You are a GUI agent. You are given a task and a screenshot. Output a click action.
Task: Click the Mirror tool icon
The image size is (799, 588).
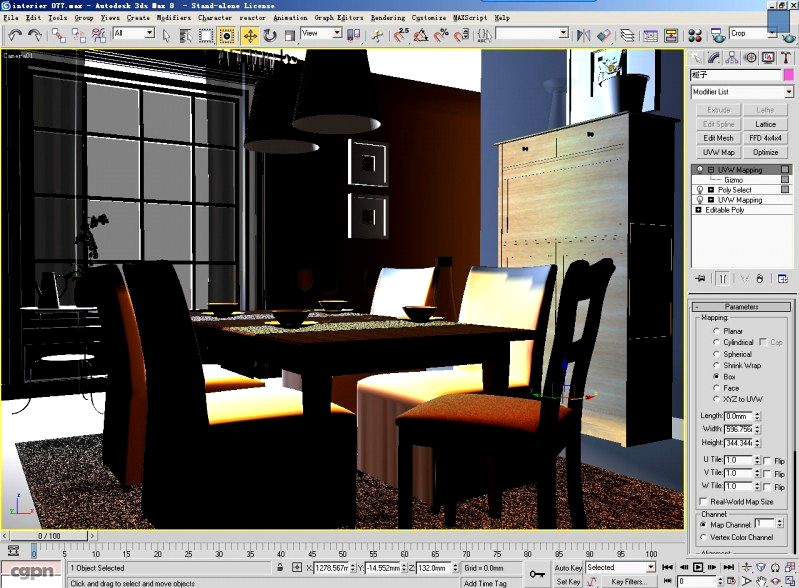pos(583,35)
